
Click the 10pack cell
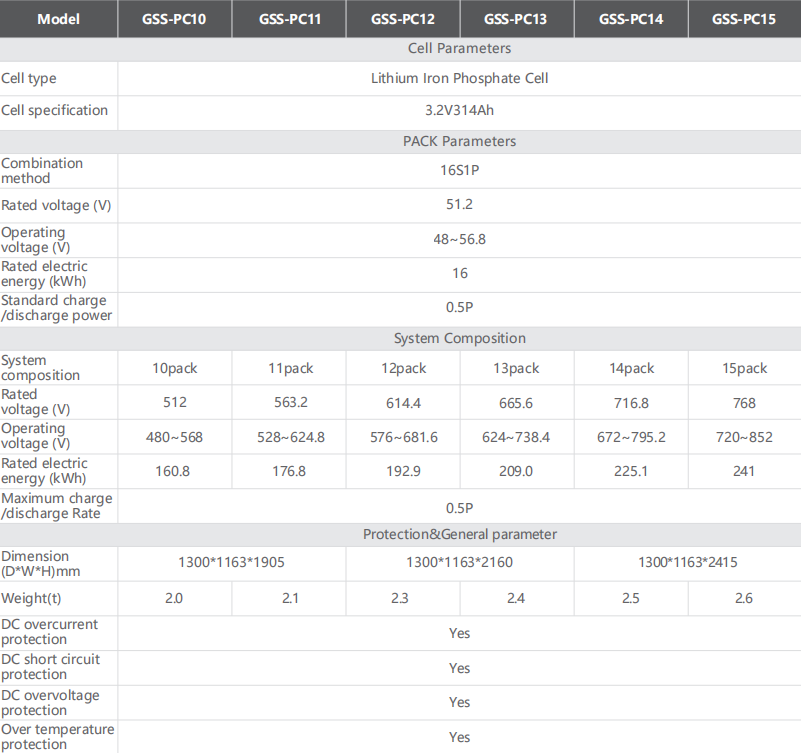174,368
